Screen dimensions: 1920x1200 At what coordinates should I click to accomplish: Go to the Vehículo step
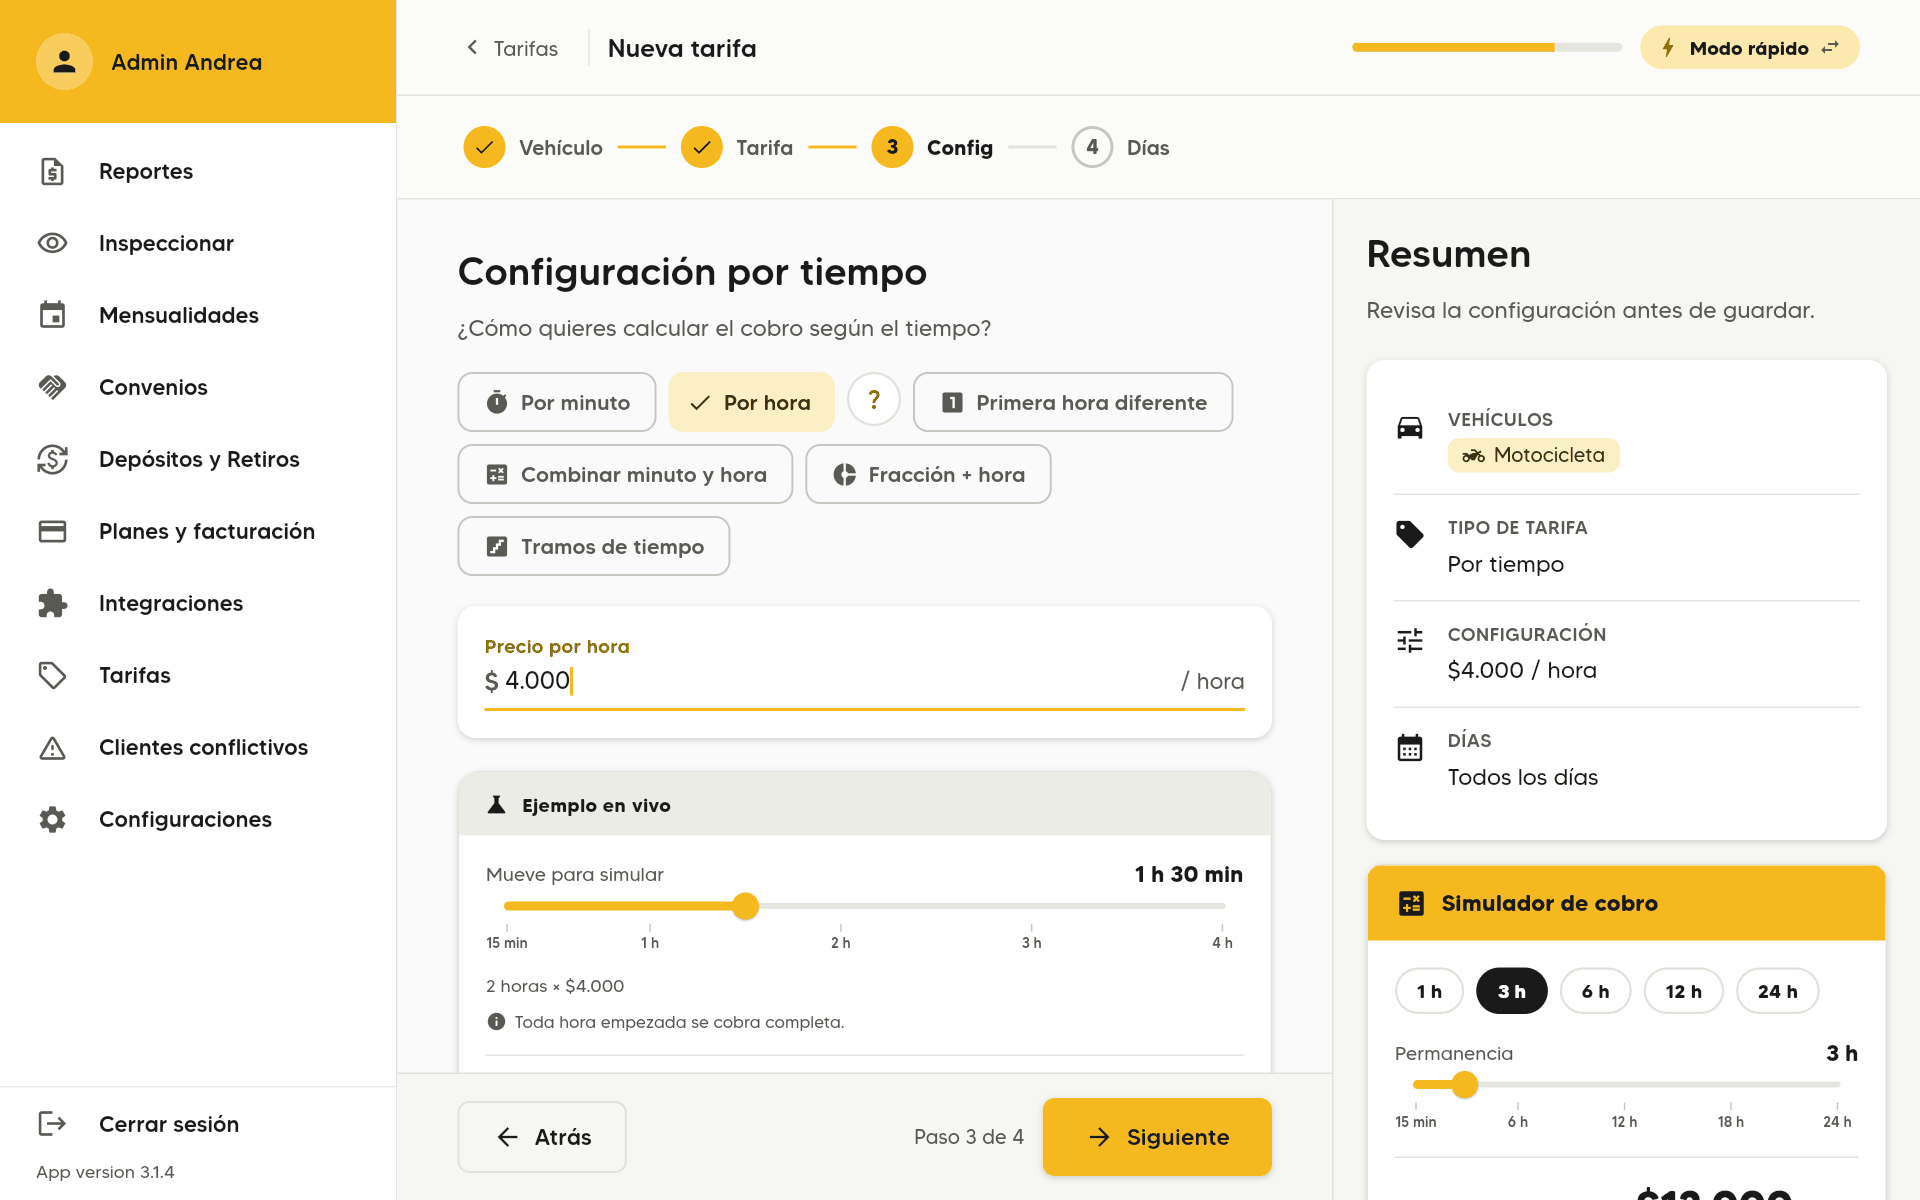[533, 147]
